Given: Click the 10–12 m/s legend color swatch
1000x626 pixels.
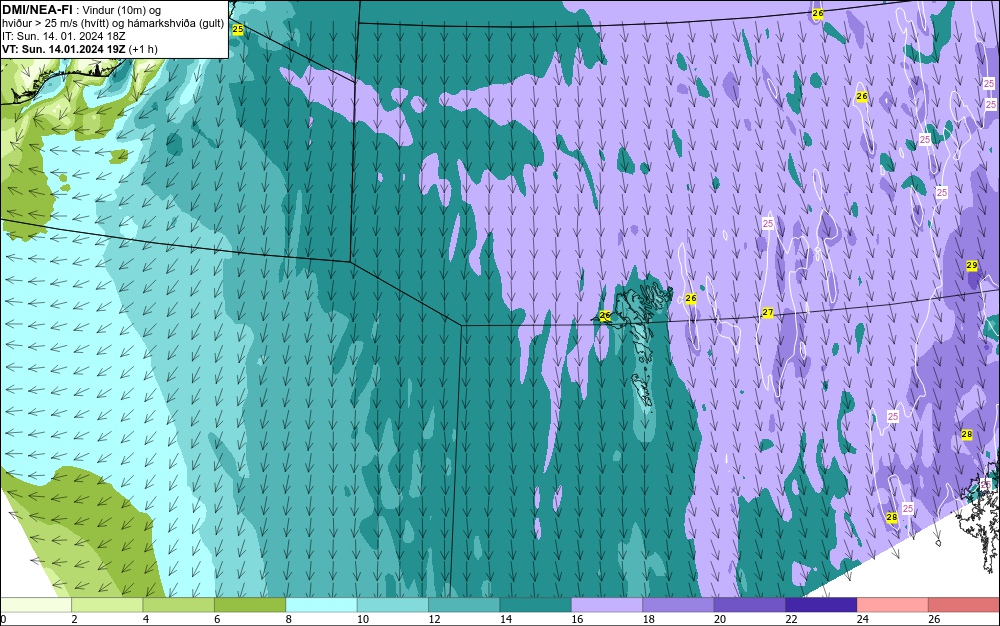Looking at the screenshot, I should pyautogui.click(x=393, y=605).
